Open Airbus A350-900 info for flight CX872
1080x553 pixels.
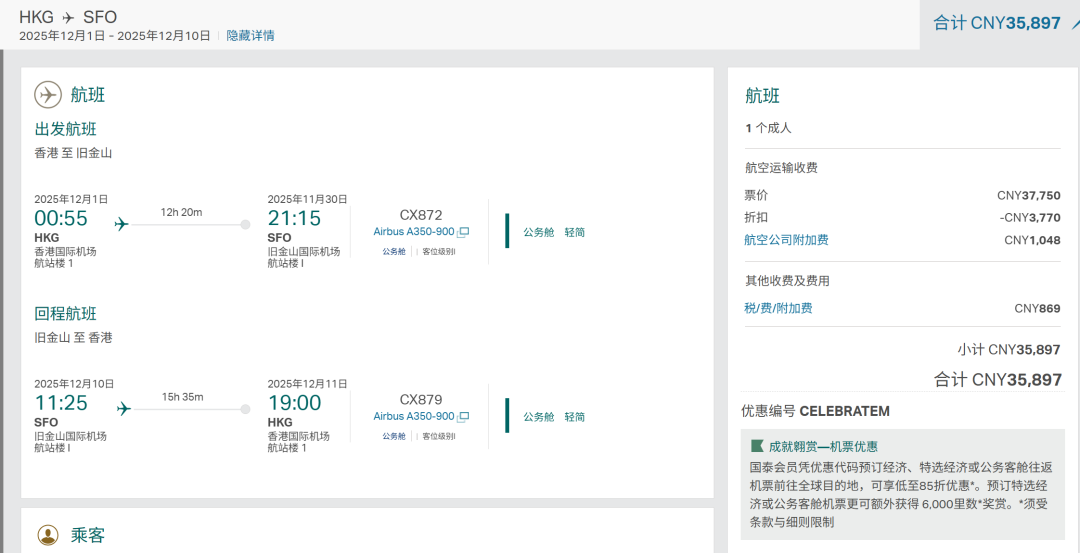[414, 232]
